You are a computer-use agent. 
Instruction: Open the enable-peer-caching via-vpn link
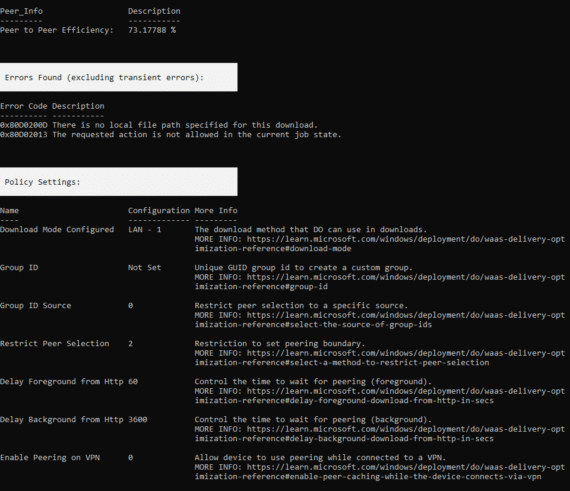pos(380,472)
